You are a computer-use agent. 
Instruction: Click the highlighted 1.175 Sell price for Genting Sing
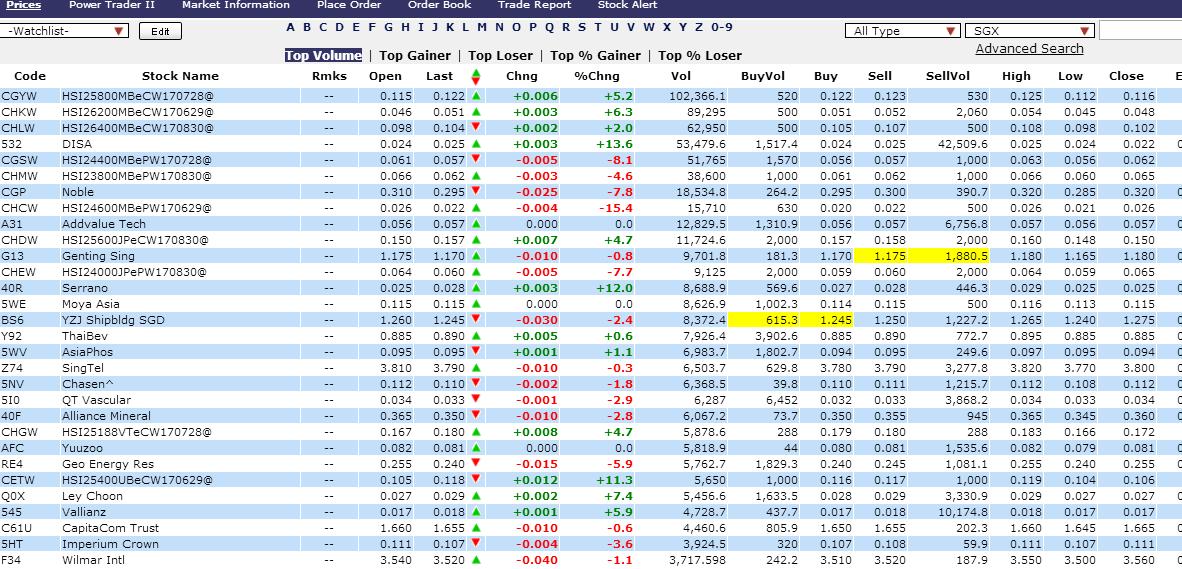pos(879,256)
